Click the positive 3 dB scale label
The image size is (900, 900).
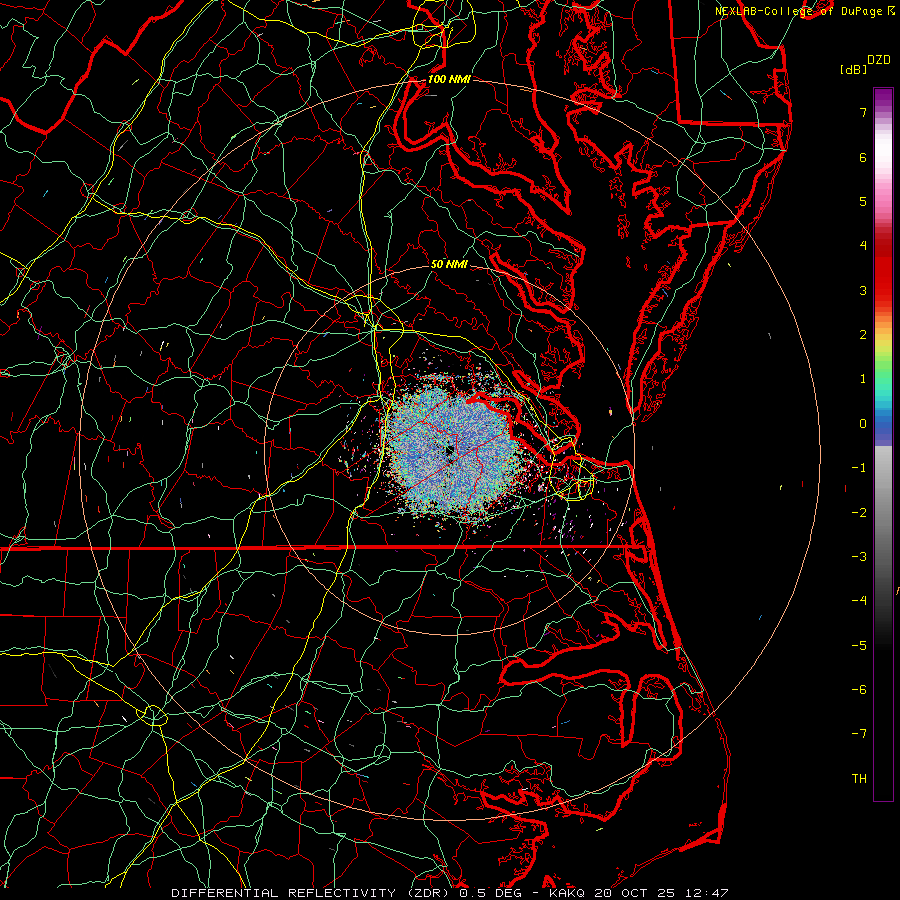tap(863, 290)
